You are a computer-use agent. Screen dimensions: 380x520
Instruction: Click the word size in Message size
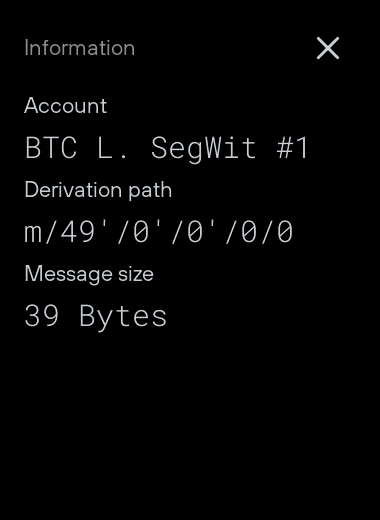[136, 275]
